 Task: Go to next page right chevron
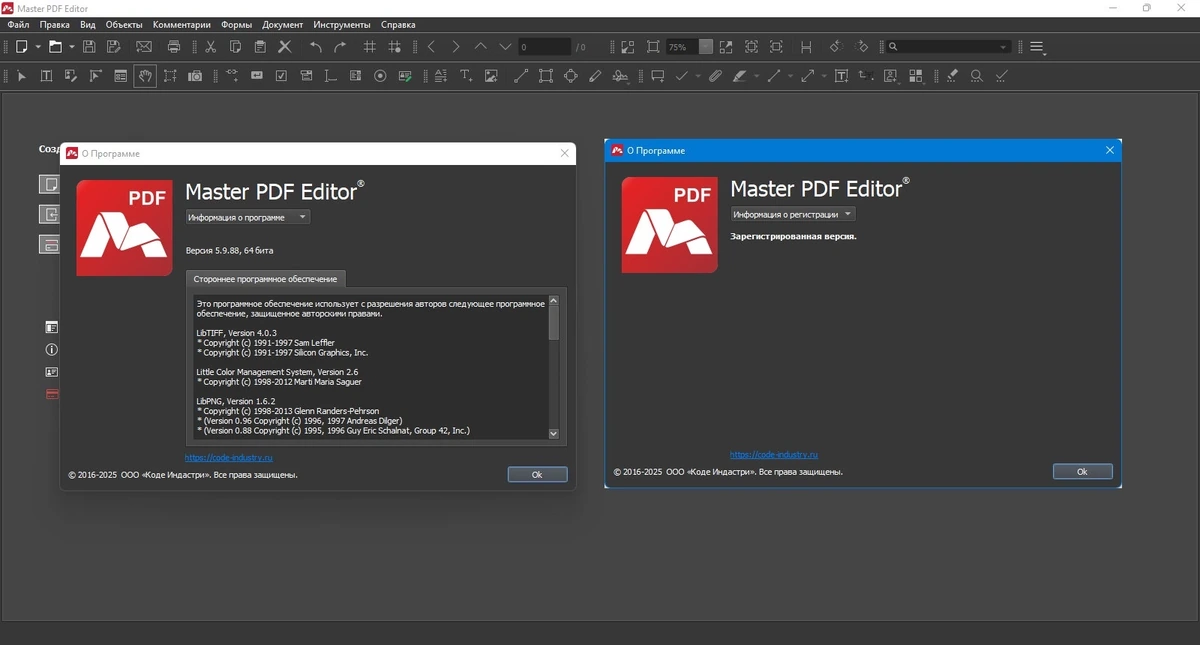click(456, 47)
